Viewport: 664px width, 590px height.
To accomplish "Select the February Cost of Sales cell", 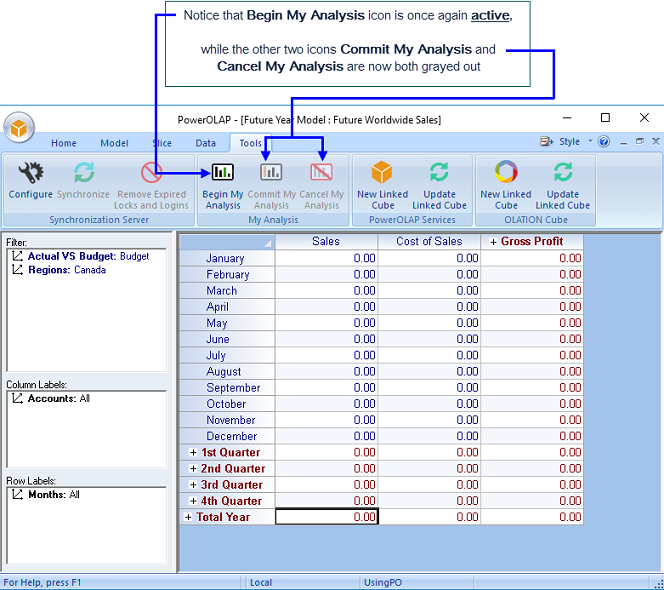I will click(429, 274).
